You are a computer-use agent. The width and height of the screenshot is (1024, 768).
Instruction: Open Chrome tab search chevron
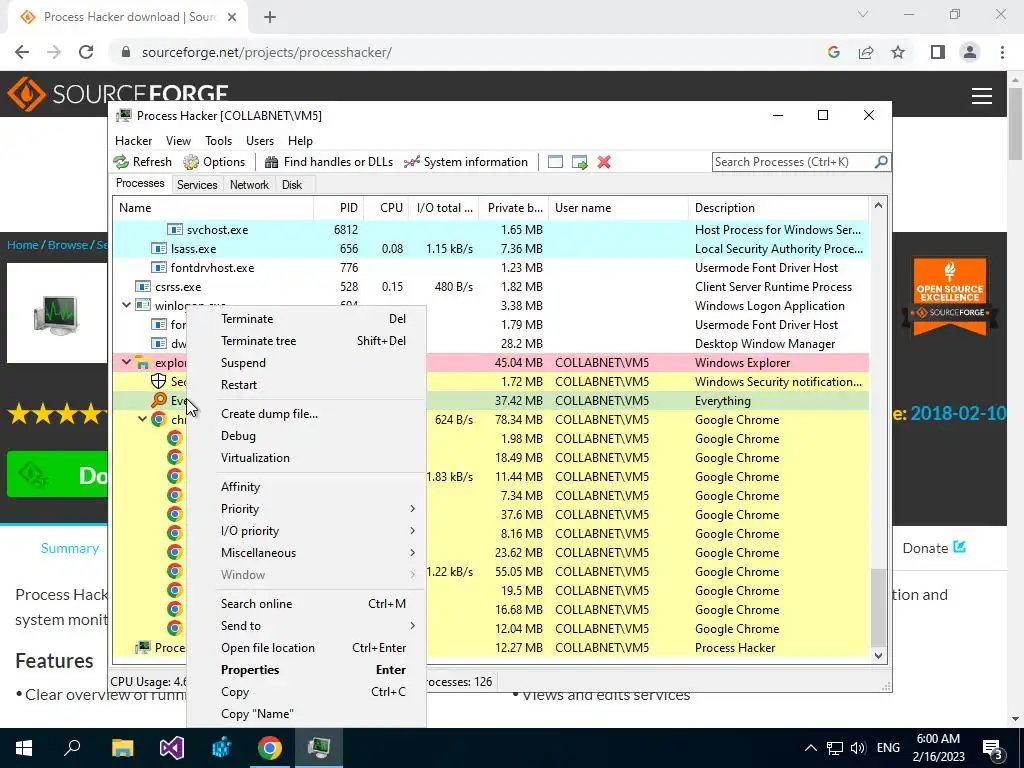[863, 14]
